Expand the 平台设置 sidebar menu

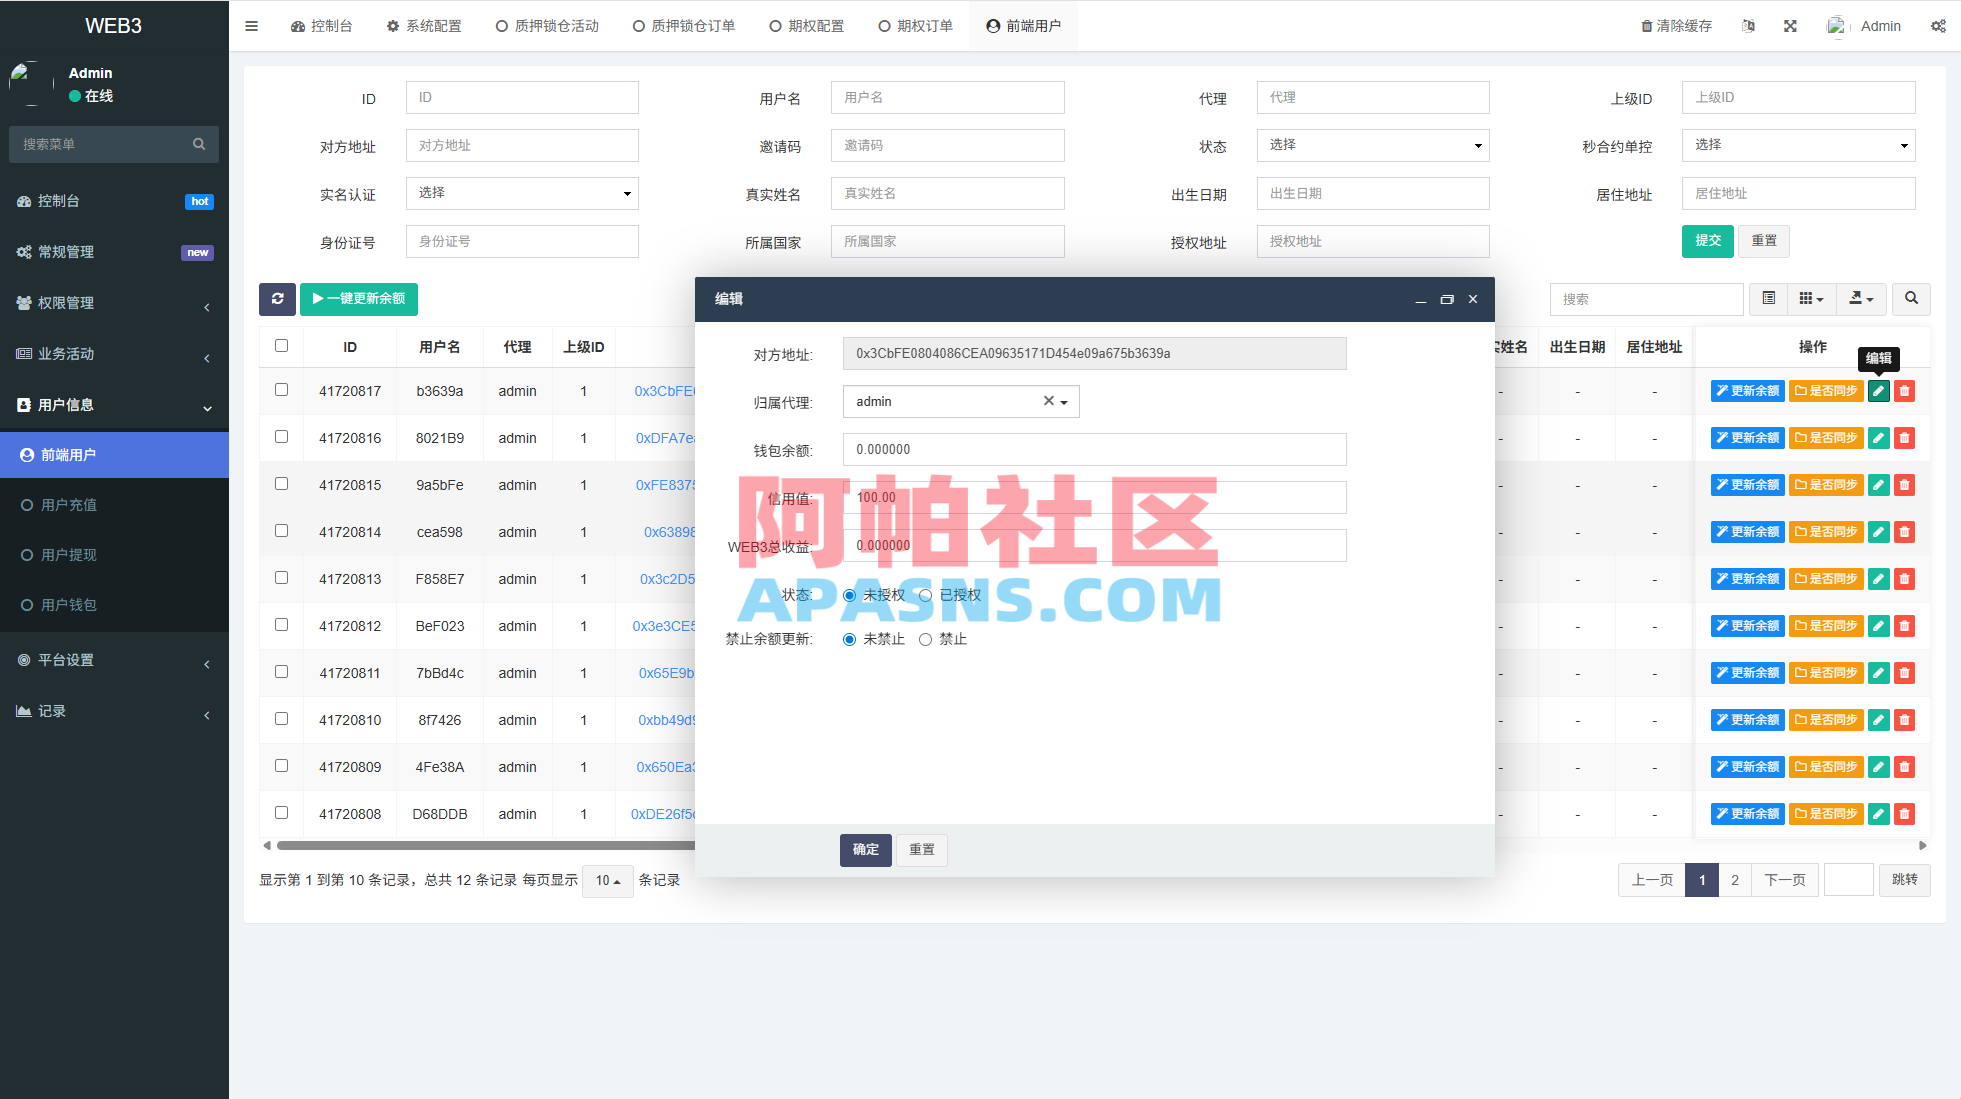pos(114,660)
